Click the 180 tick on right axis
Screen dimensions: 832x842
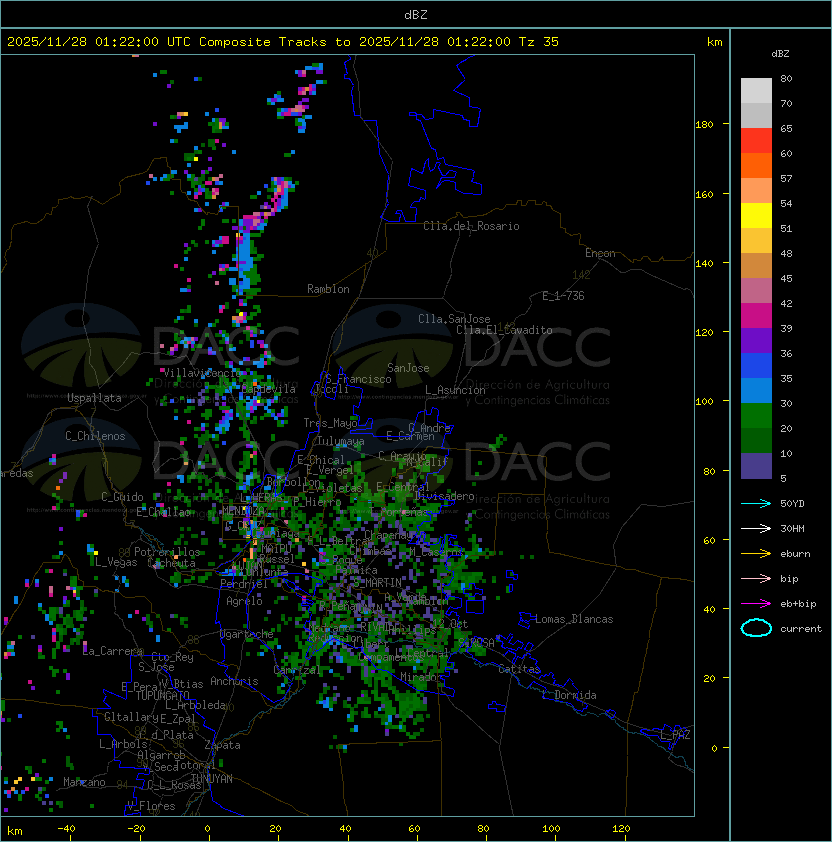click(x=704, y=124)
